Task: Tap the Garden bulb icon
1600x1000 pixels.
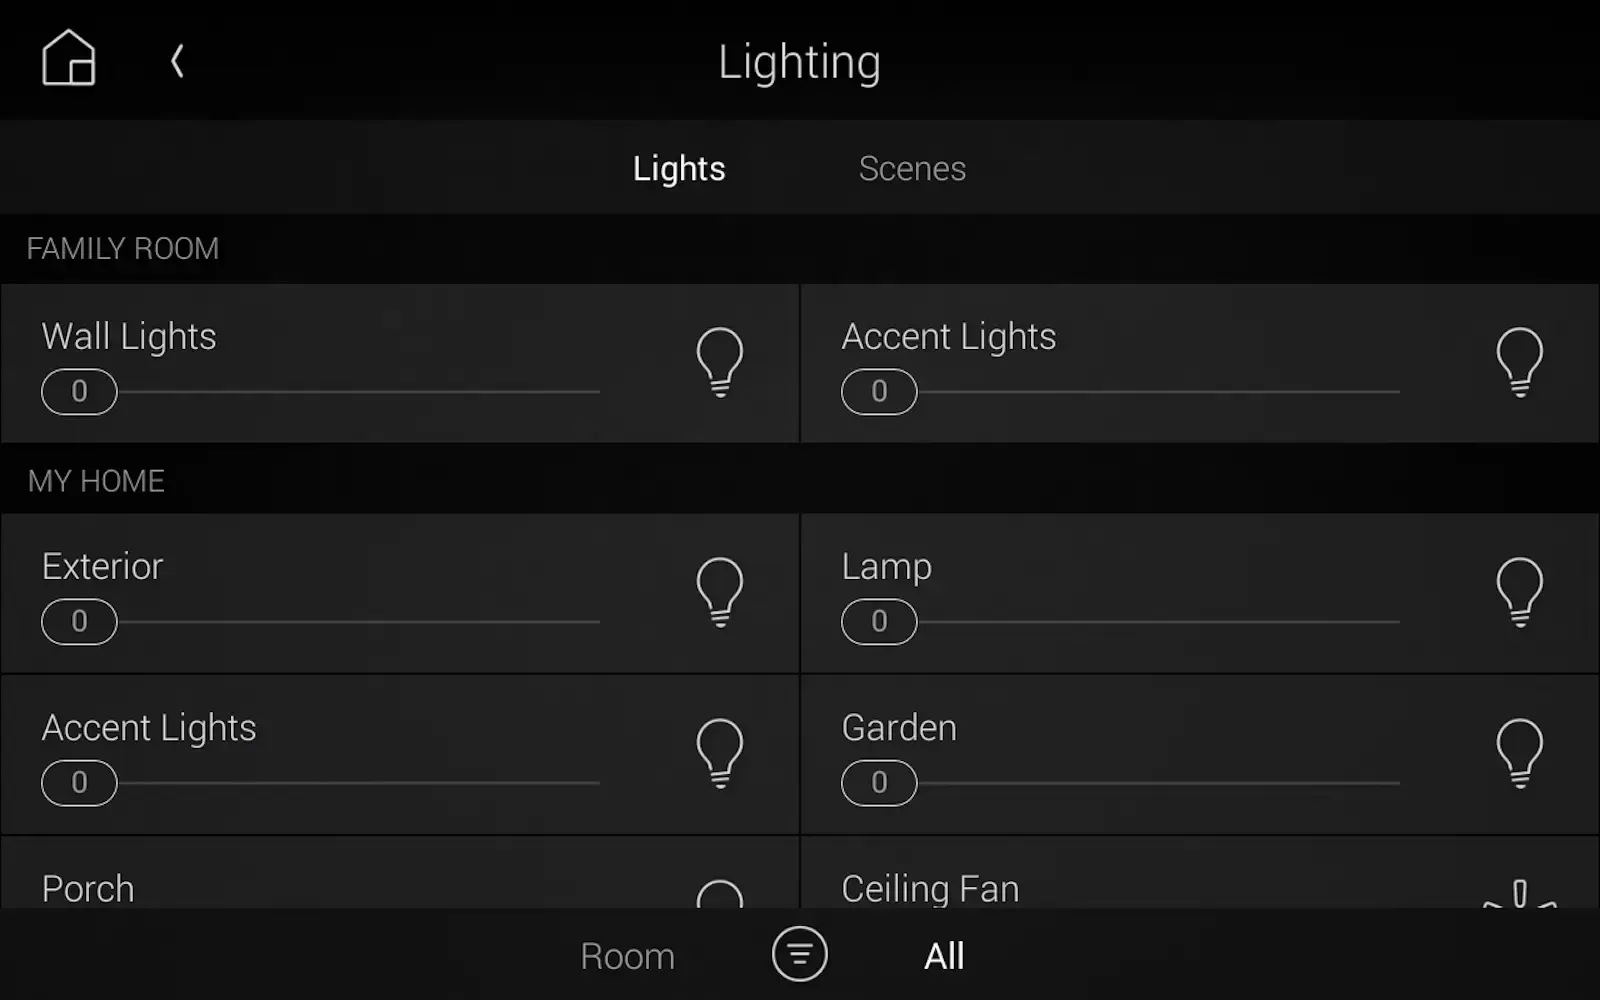Action: click(x=1519, y=754)
